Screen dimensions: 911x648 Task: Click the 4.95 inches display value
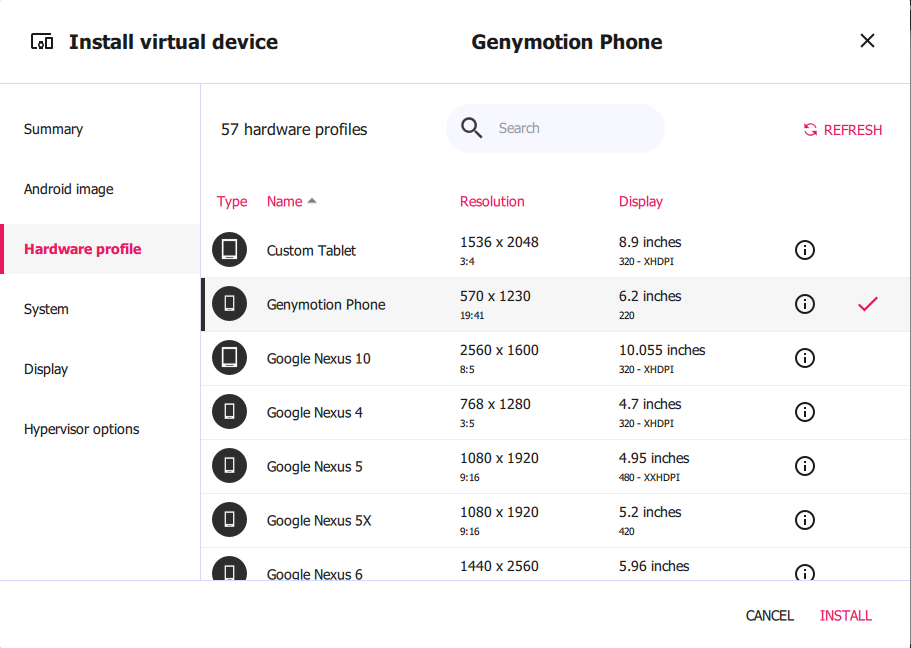654,458
